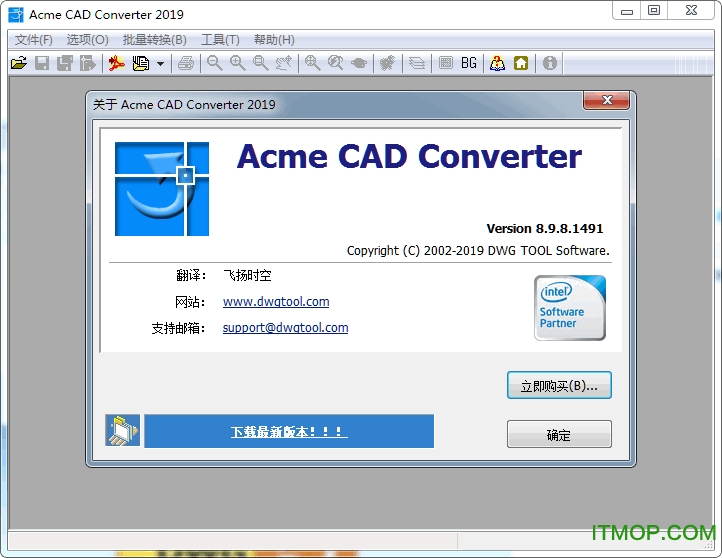Close the About Acme CAD Converter dialog
722x558 pixels.
tap(606, 100)
